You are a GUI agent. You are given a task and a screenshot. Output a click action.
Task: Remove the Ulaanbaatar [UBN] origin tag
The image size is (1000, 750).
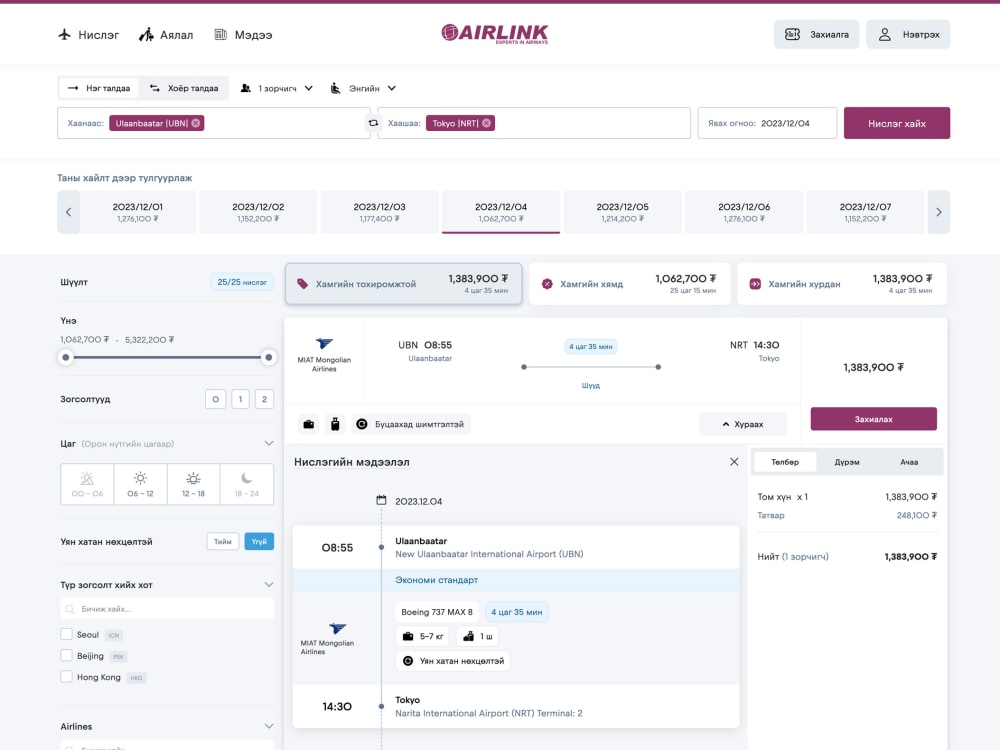coord(196,123)
